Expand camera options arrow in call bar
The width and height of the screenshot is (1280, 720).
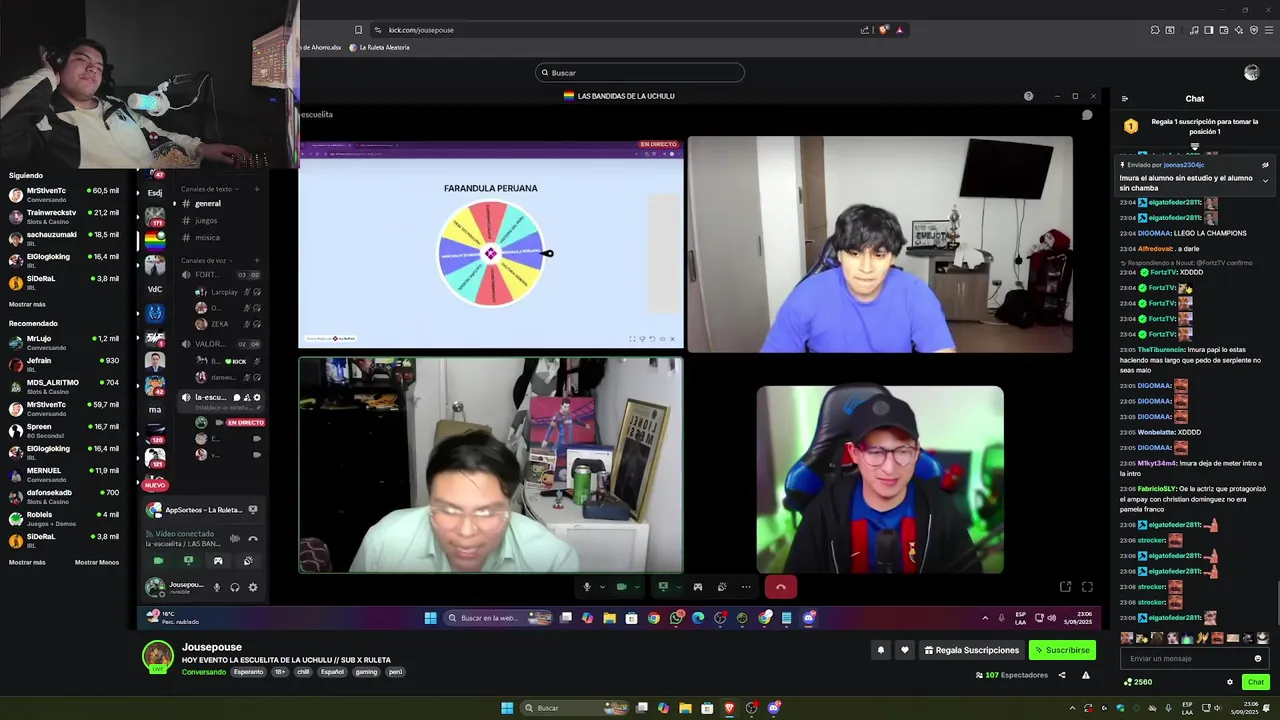(x=638, y=587)
